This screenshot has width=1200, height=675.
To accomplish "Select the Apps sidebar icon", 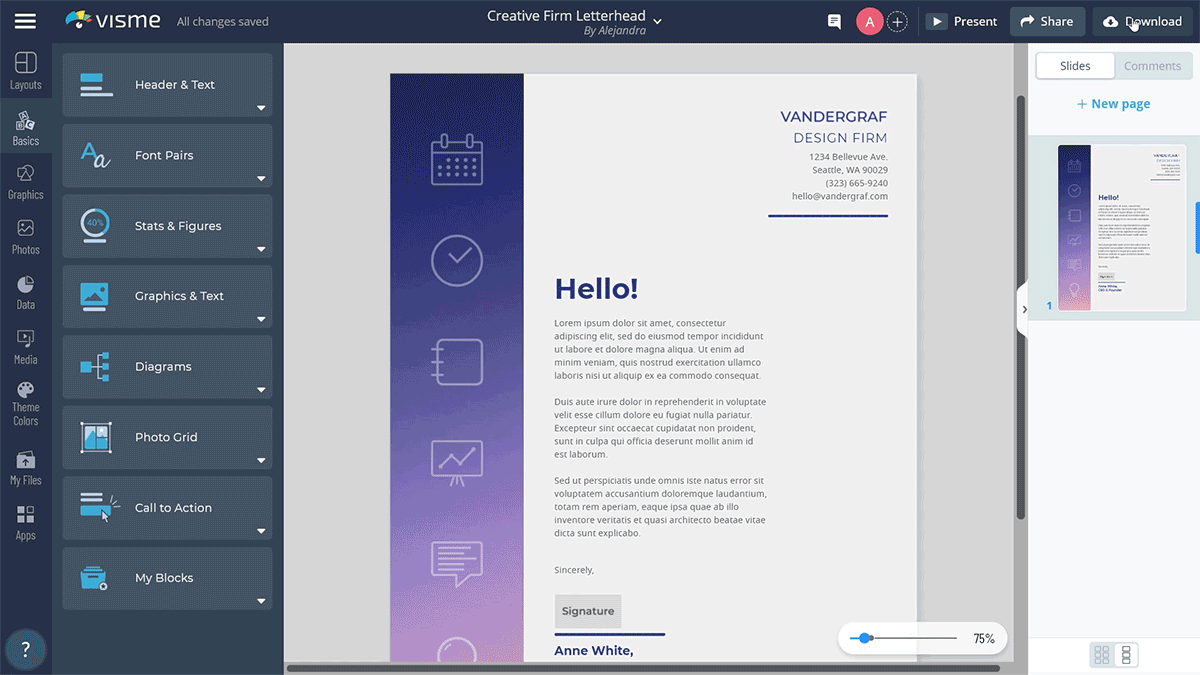I will click(x=25, y=520).
